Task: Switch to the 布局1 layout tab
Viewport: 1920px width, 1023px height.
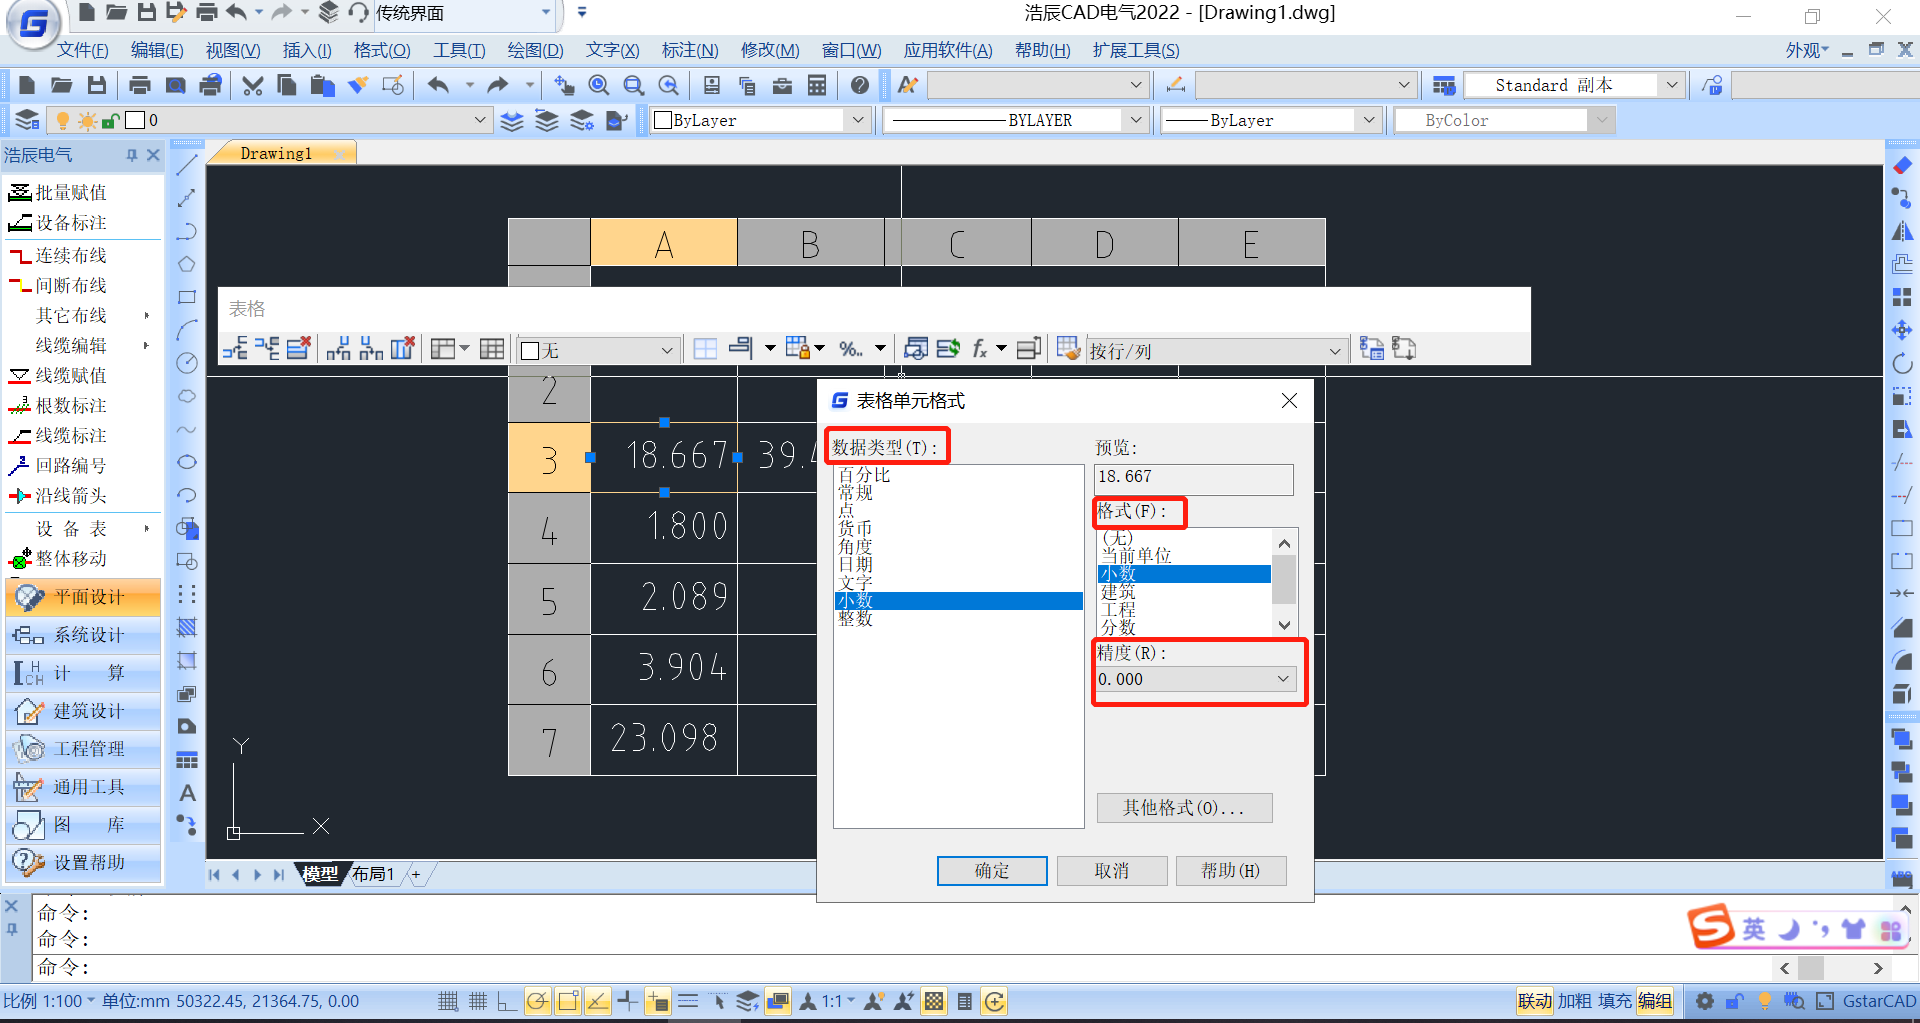Action: pos(373,874)
